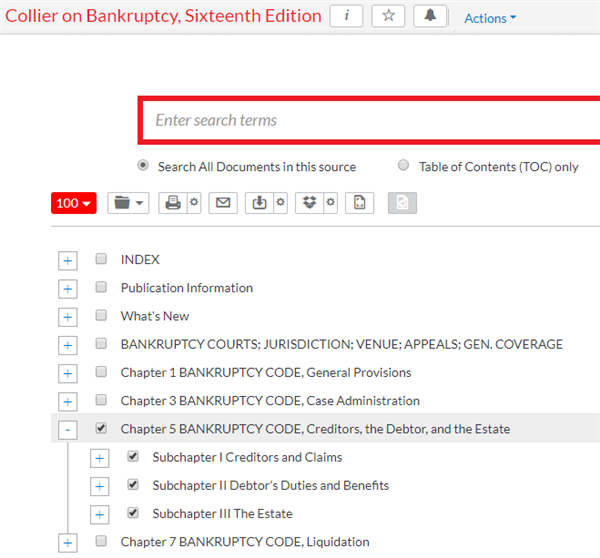The width and height of the screenshot is (600, 558).
Task: Create an alert with the bell icon
Action: 430,16
